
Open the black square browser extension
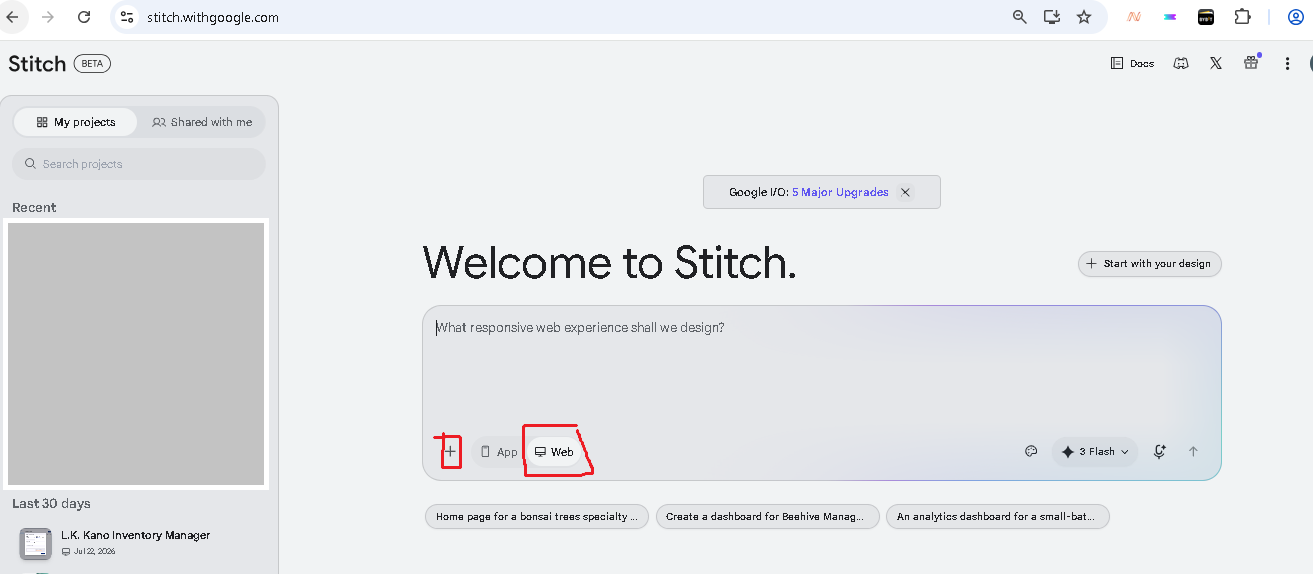tap(1206, 17)
